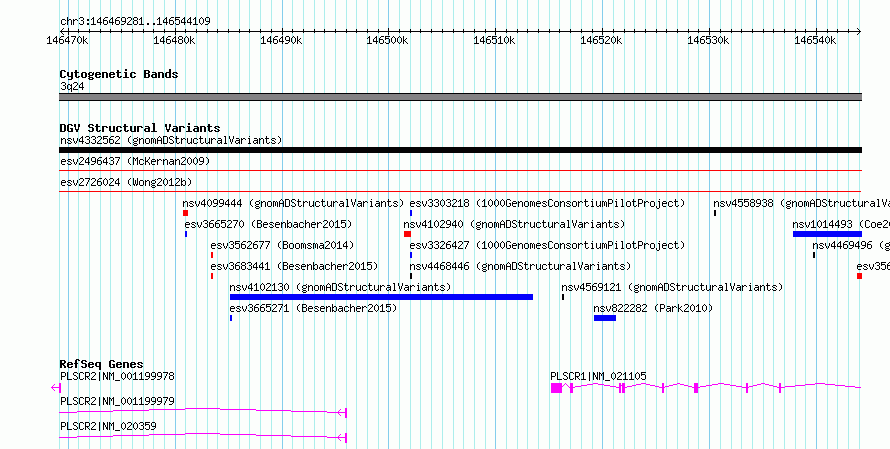The height and width of the screenshot is (449, 890).
Task: Click the nsv1014493 blue variant bar
Action: pos(827,234)
